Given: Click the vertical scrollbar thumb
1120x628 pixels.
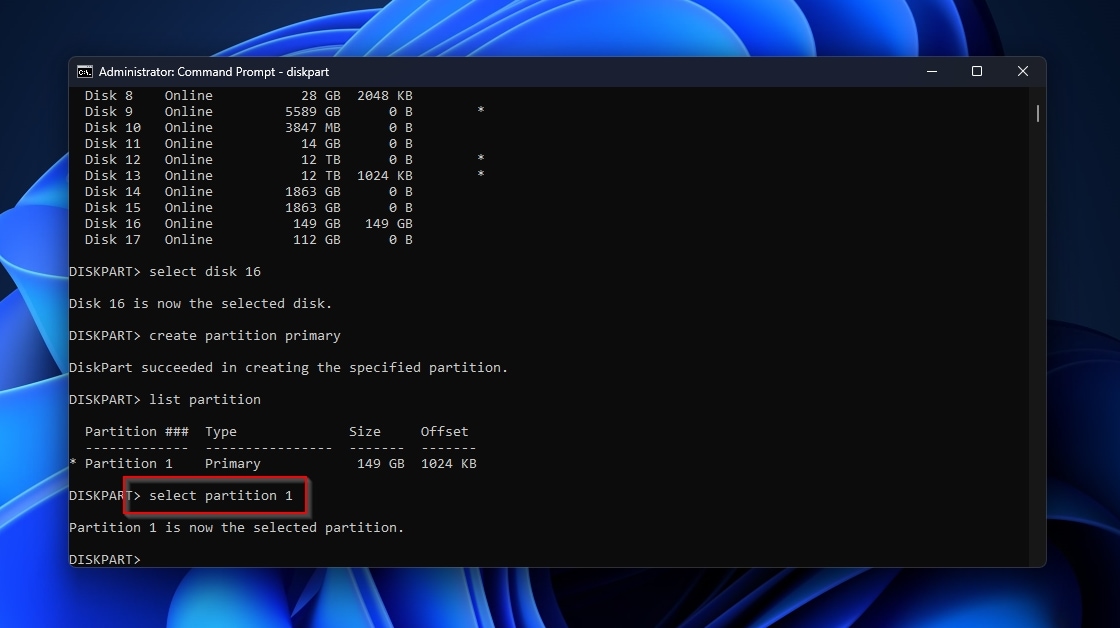Looking at the screenshot, I should (1037, 113).
